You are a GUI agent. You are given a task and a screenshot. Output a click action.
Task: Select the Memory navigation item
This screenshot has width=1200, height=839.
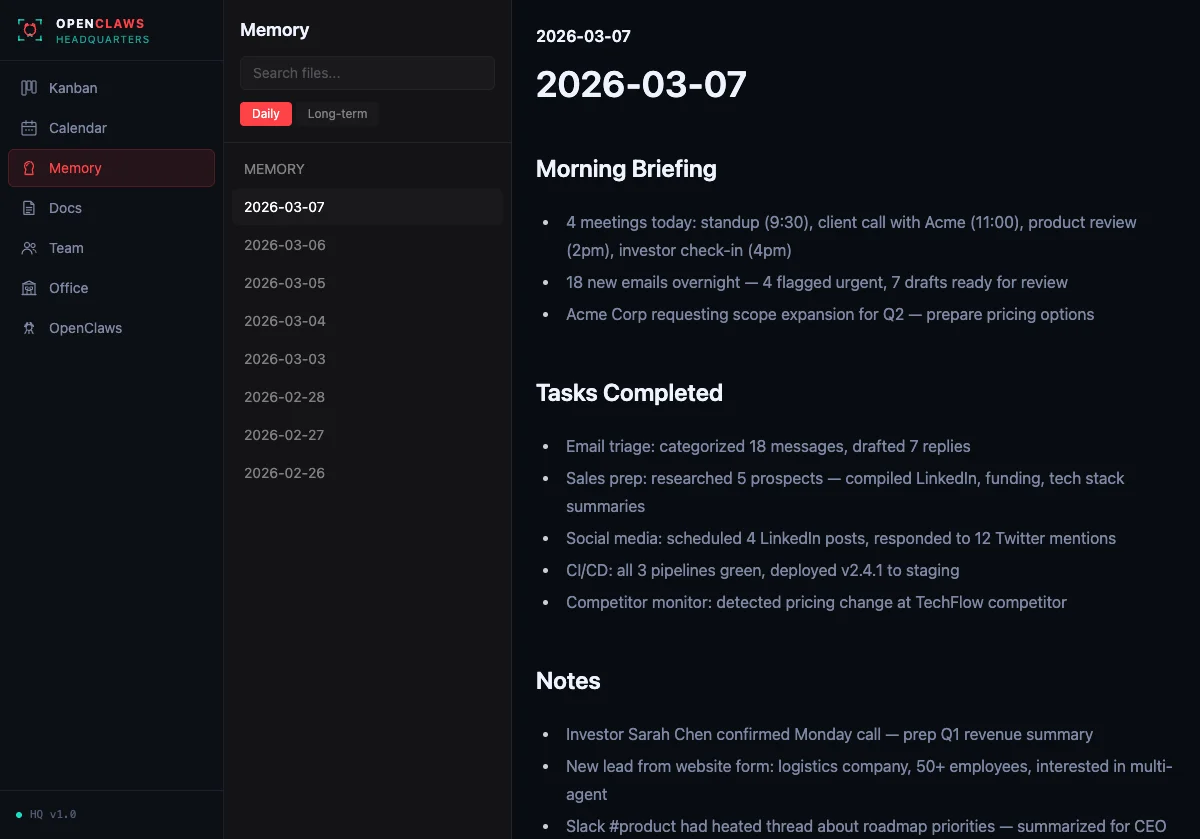(111, 168)
